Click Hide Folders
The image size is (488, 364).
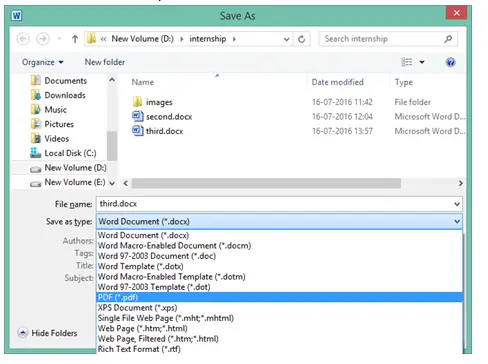(x=48, y=333)
